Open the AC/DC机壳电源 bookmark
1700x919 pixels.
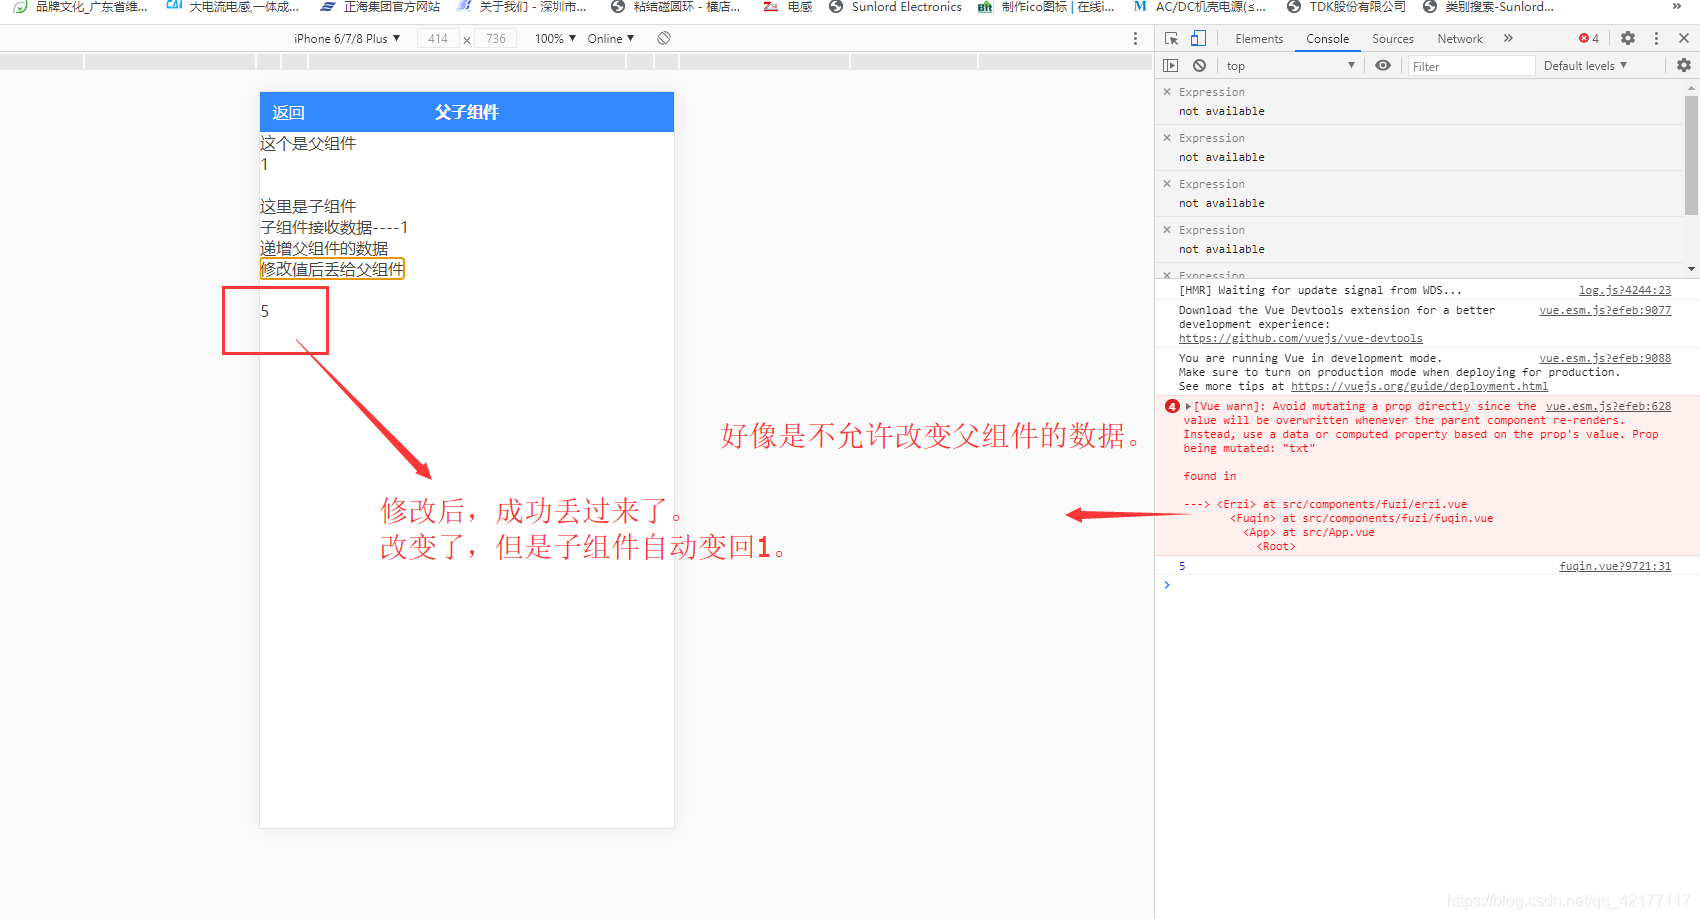tap(1200, 7)
